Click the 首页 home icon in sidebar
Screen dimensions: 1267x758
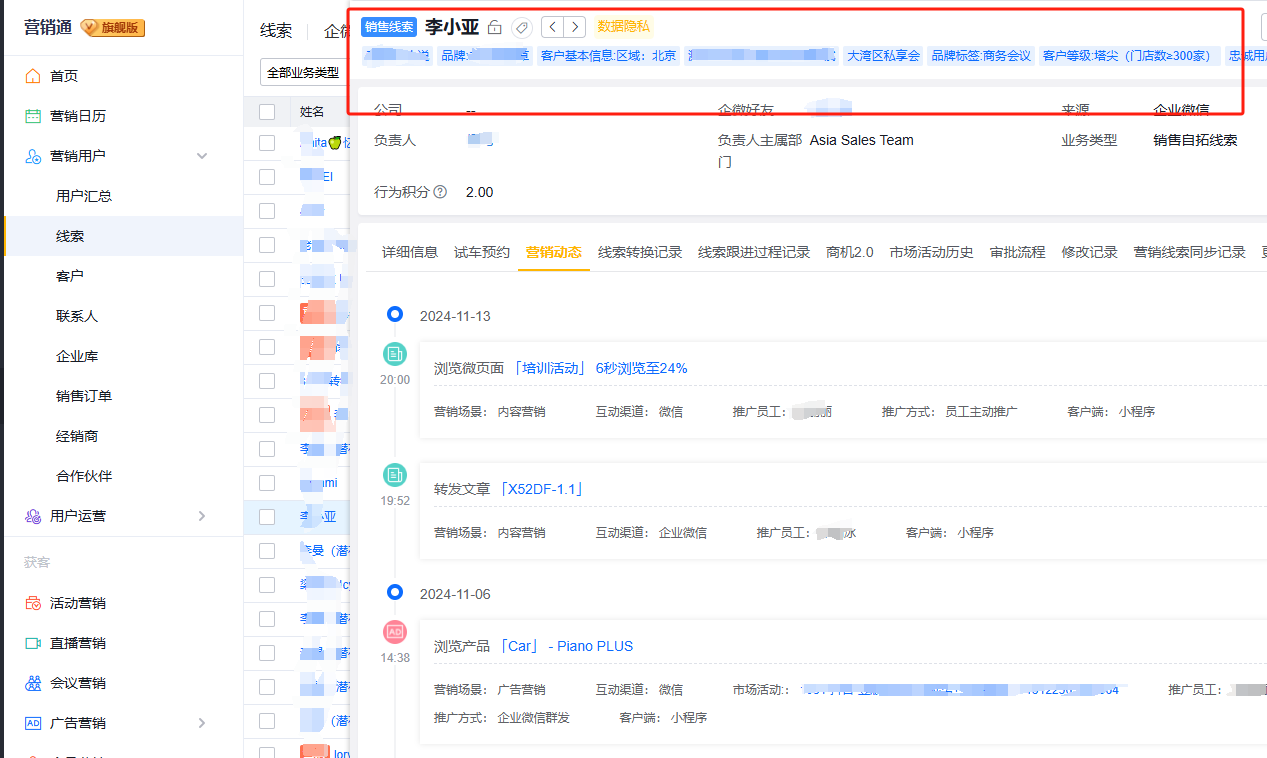[33, 76]
